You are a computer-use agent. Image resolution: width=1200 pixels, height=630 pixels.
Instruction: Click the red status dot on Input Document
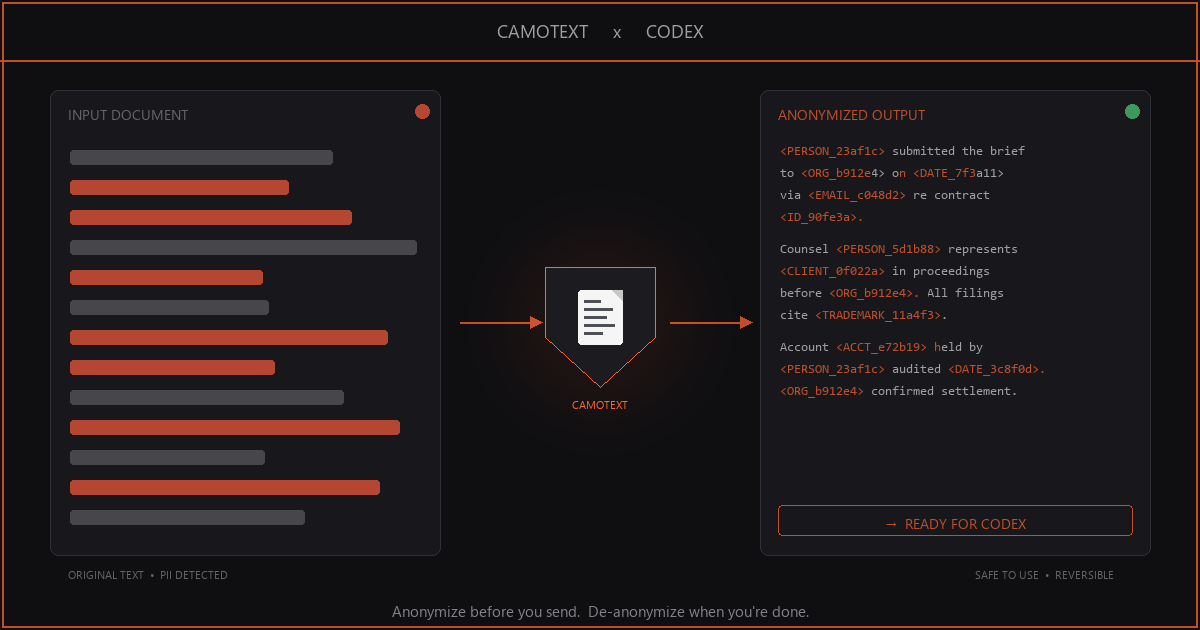[422, 111]
